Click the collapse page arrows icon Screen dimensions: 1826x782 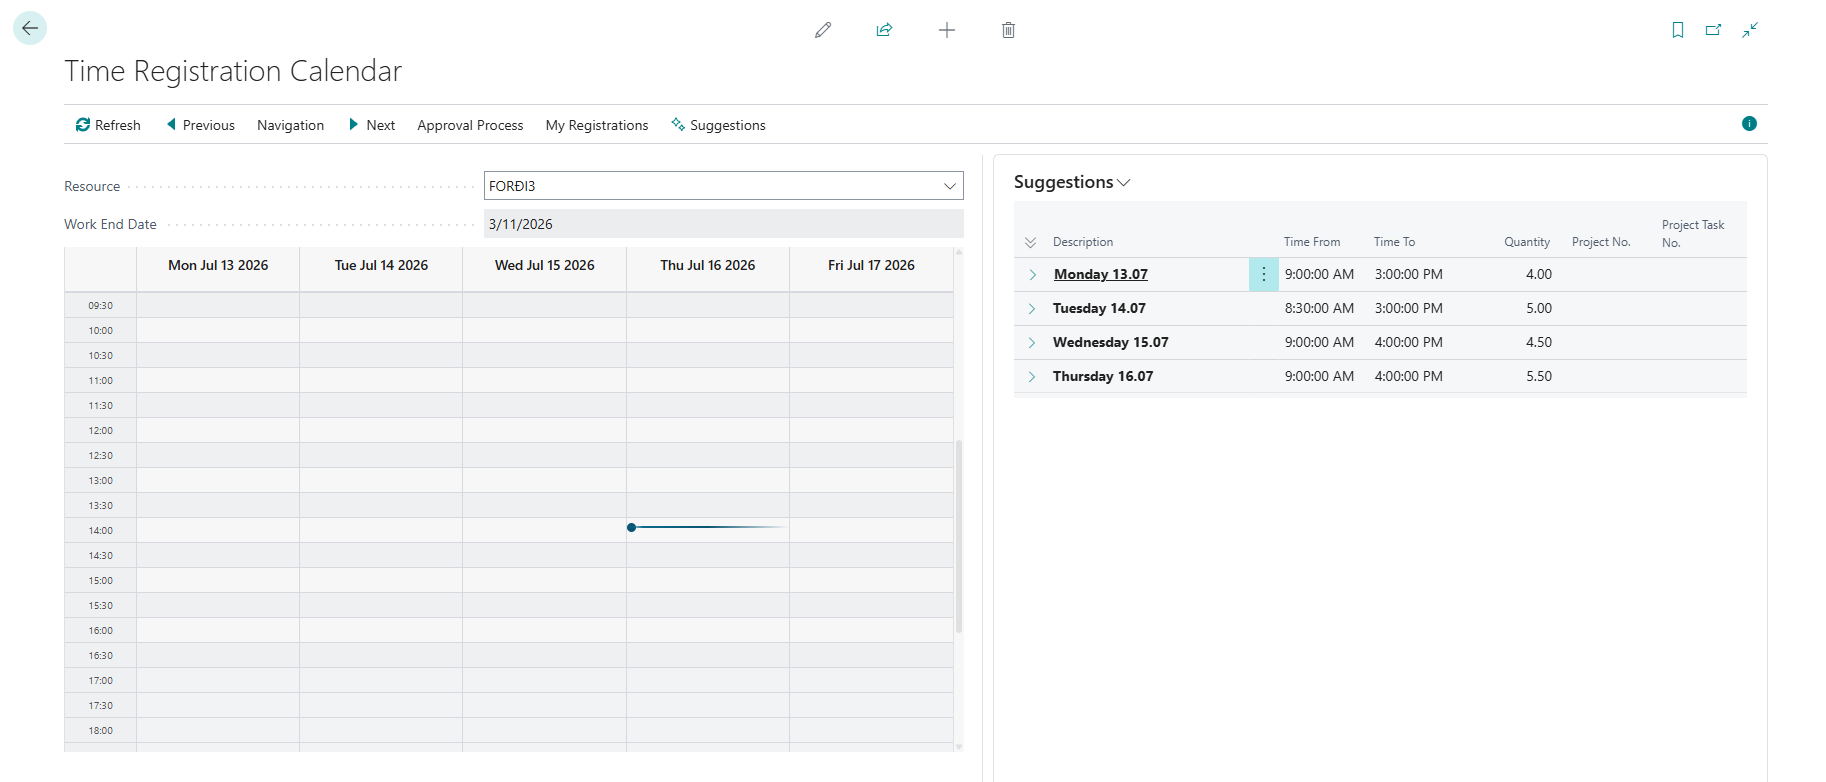pyautogui.click(x=1750, y=30)
